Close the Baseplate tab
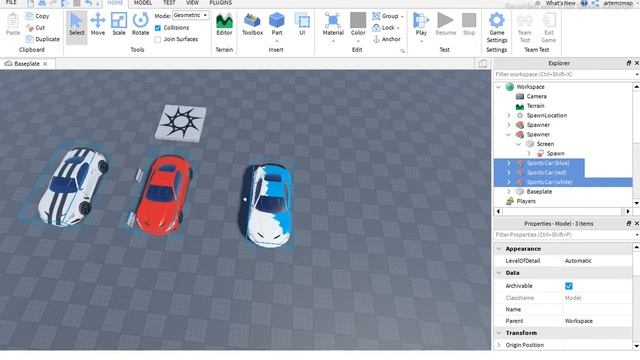Image resolution: width=640 pixels, height=360 pixels. 45,64
